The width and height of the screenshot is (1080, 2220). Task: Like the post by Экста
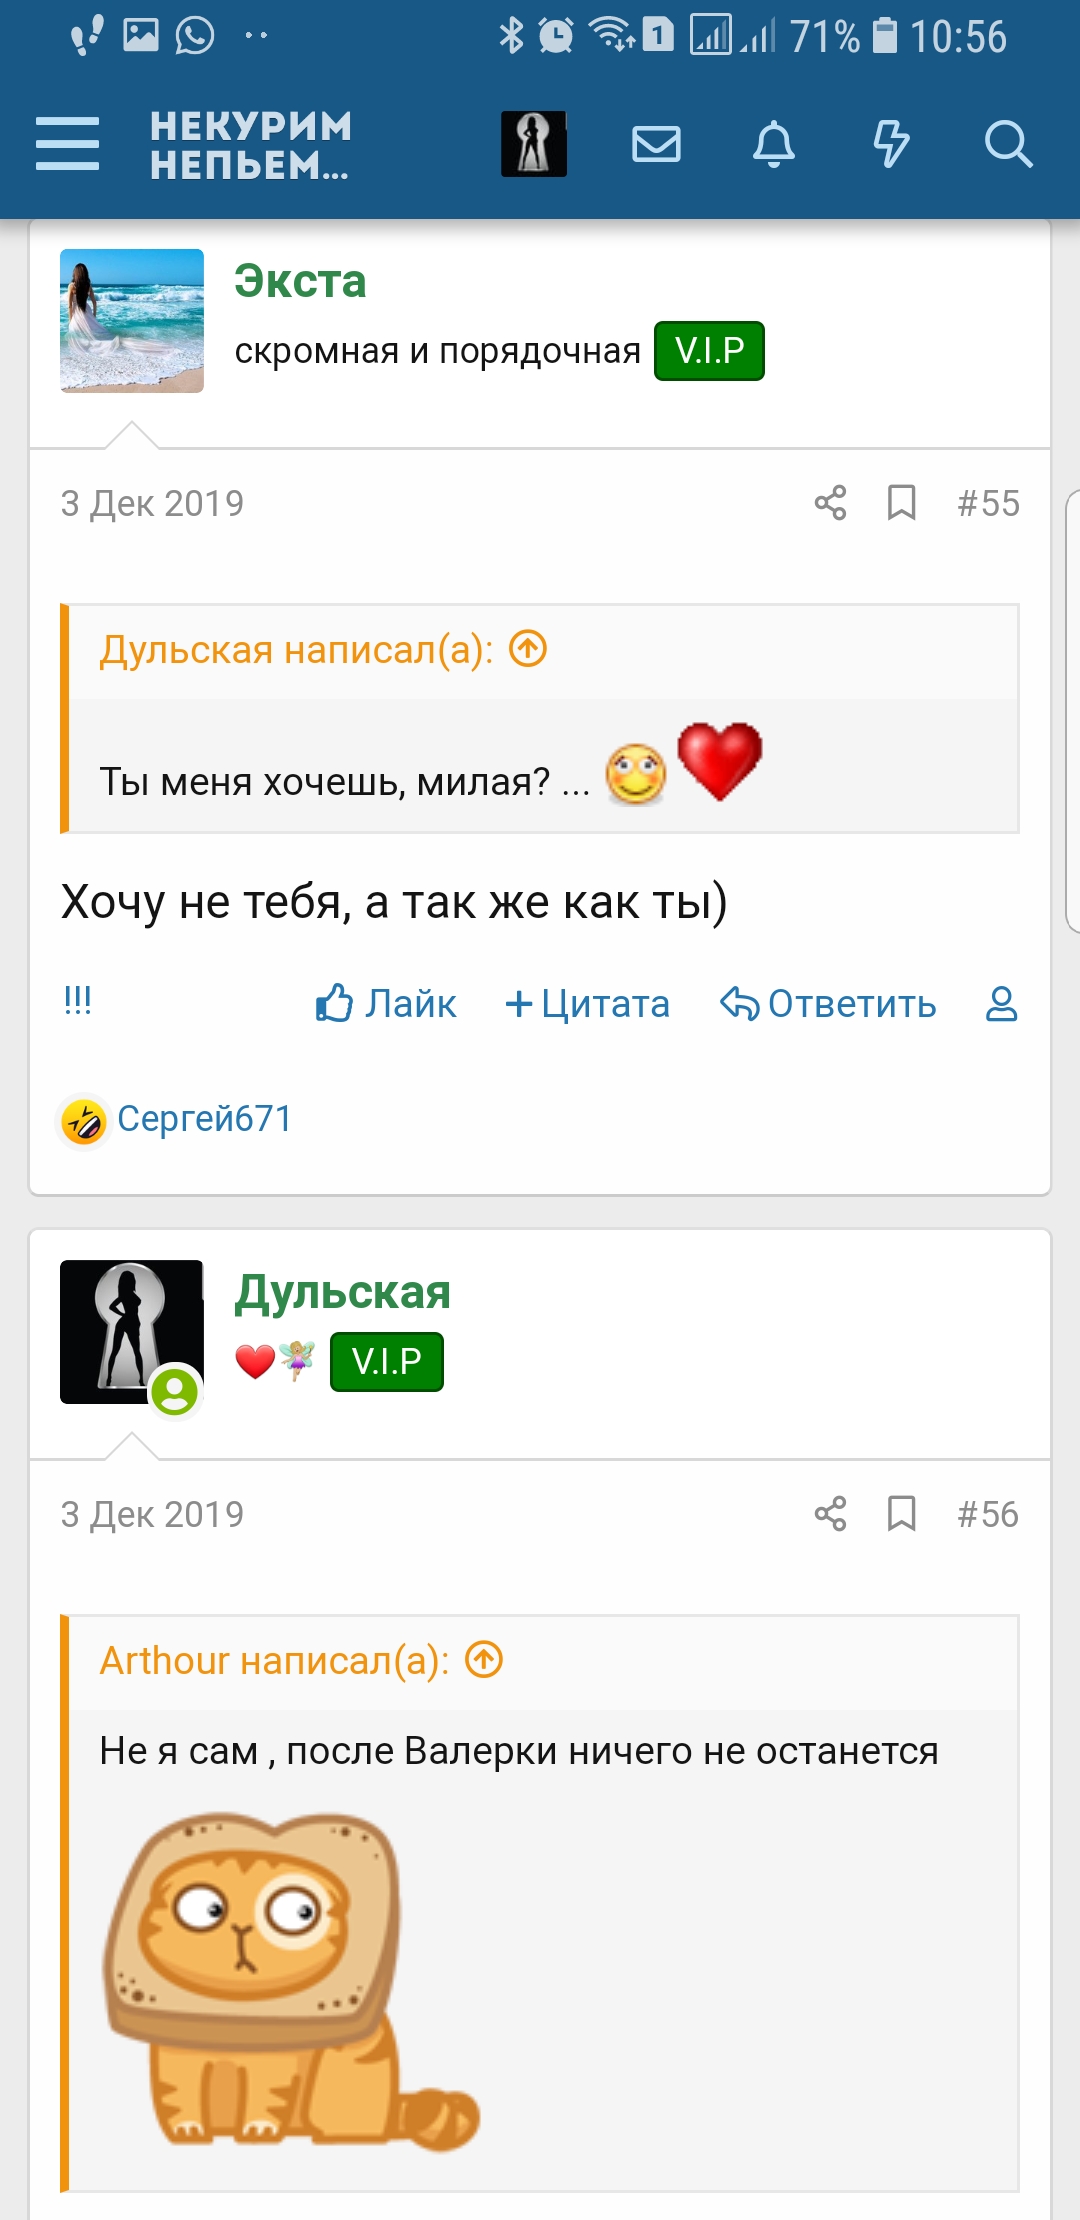[386, 1003]
